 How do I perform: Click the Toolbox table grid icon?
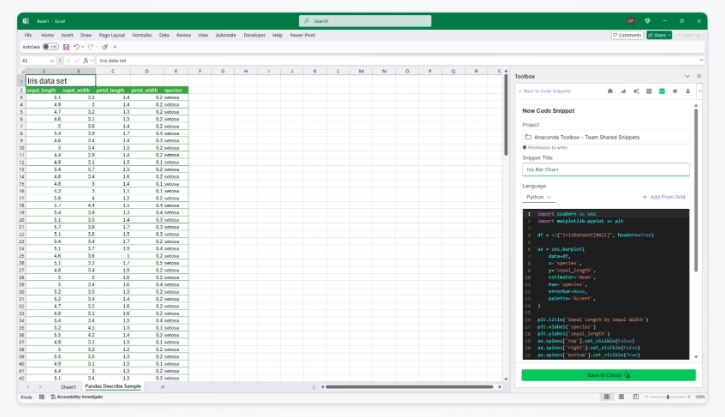click(x=649, y=91)
